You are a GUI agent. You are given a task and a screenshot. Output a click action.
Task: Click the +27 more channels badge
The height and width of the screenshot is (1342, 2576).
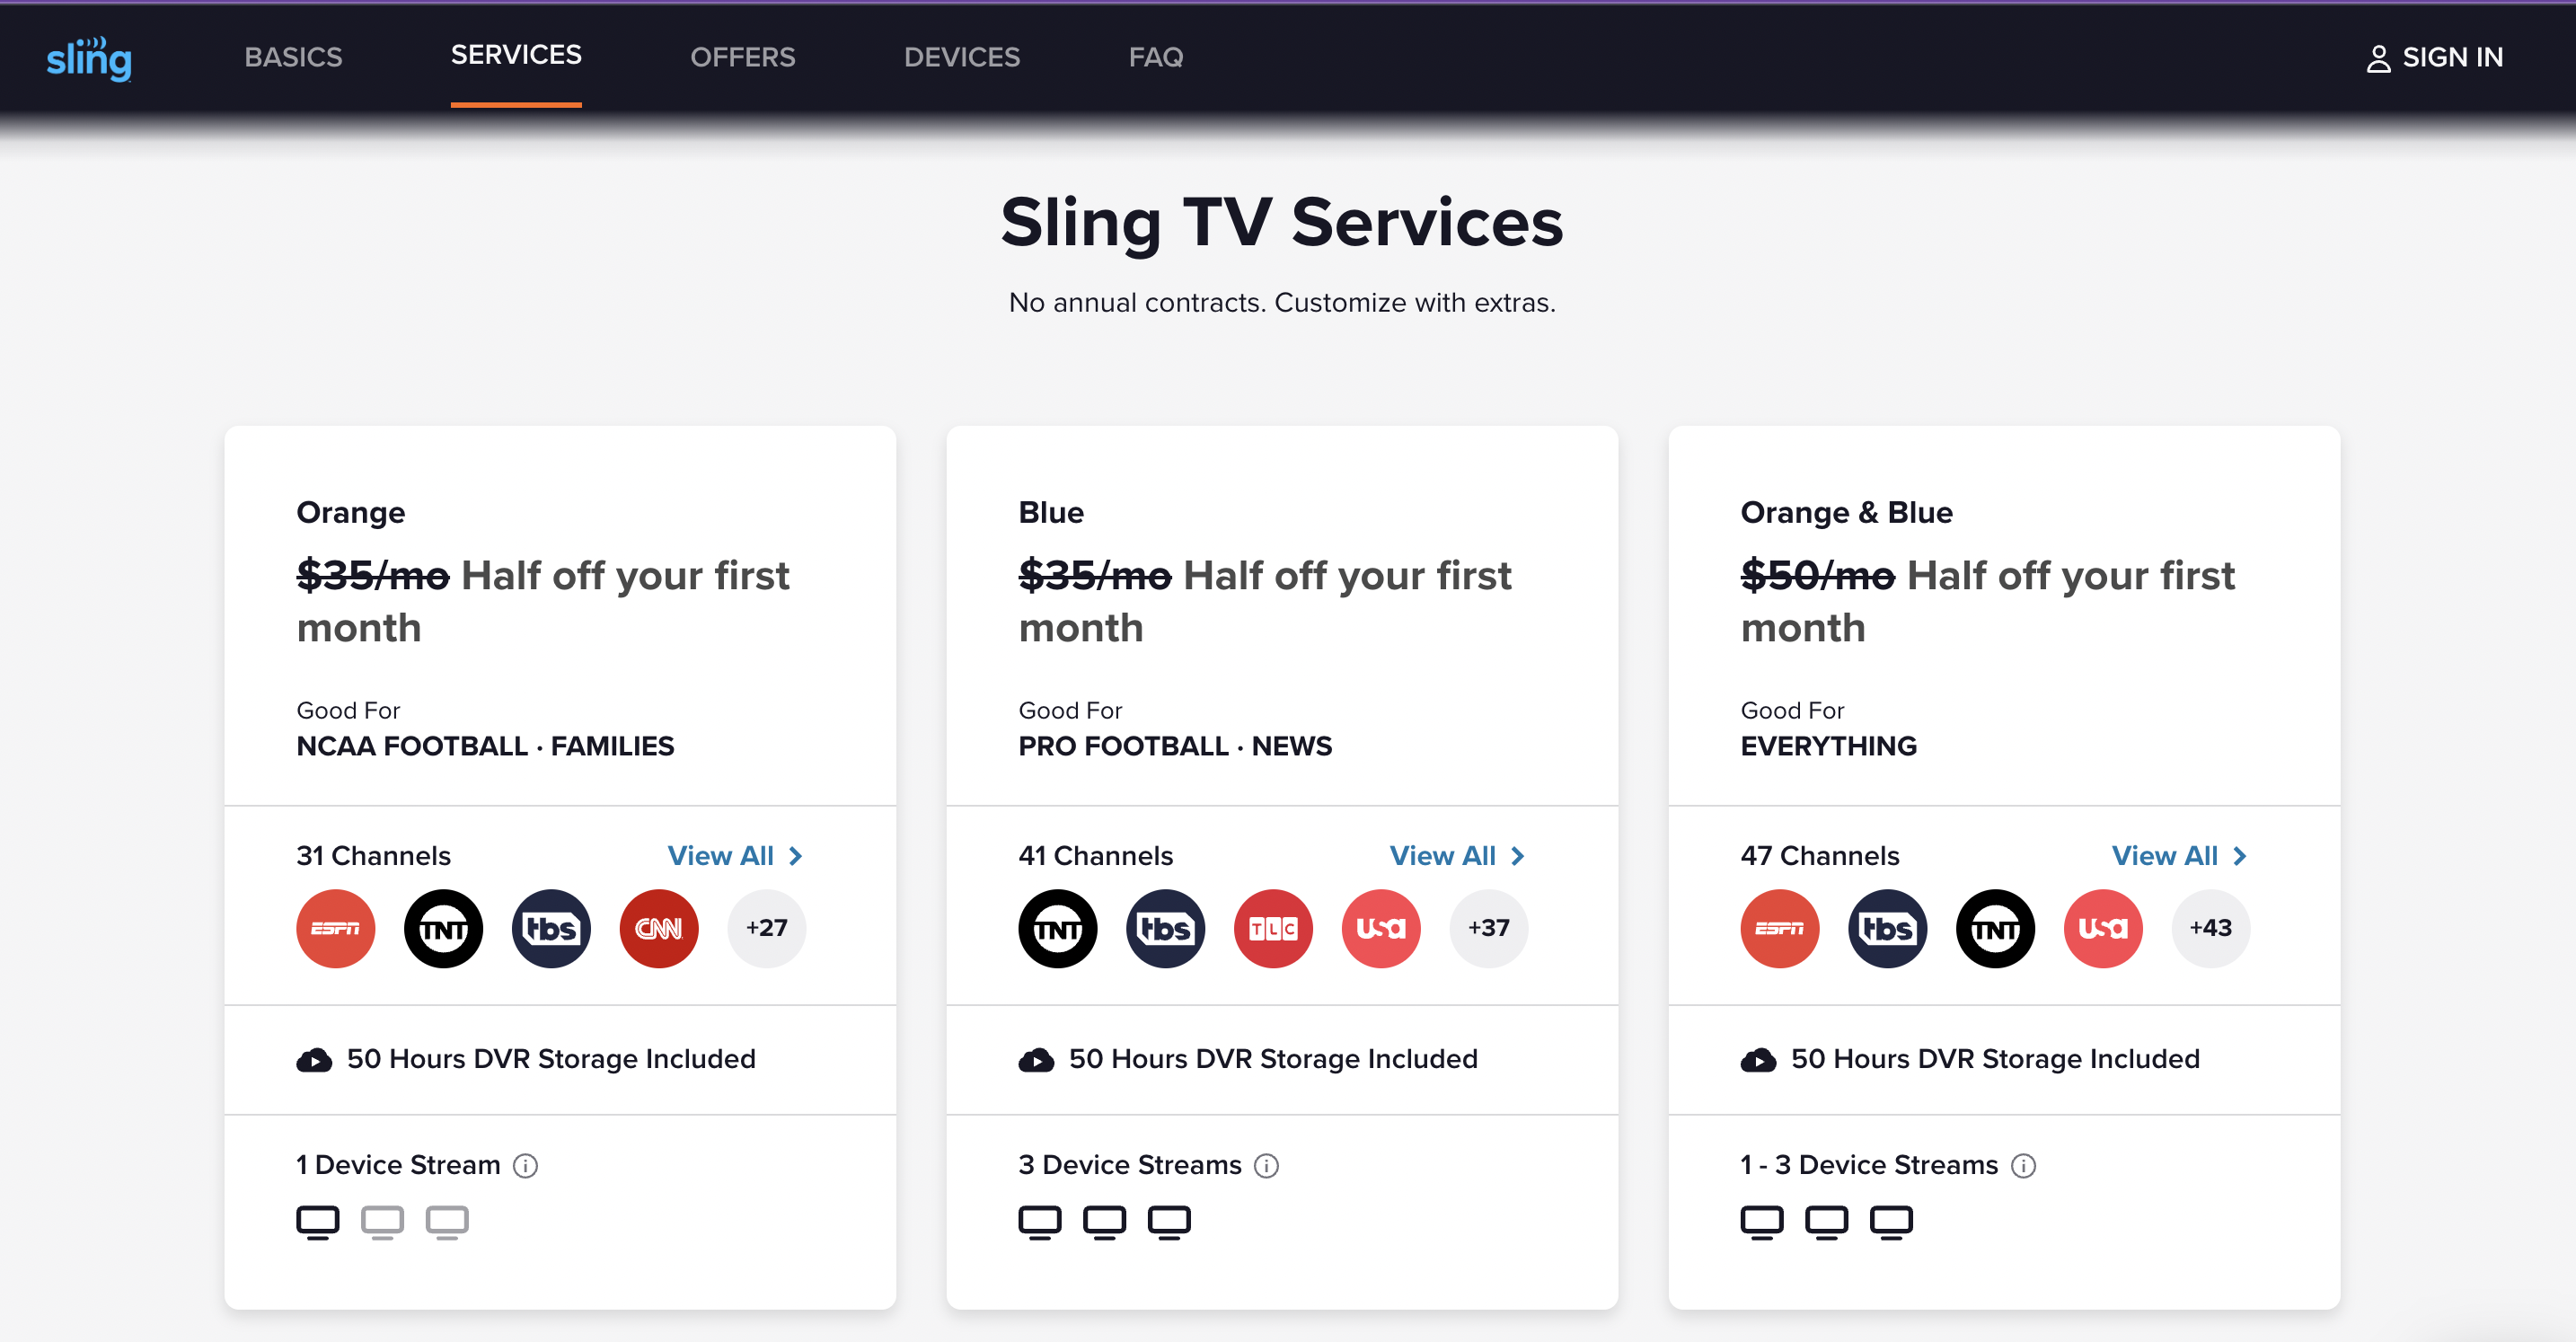tap(766, 928)
